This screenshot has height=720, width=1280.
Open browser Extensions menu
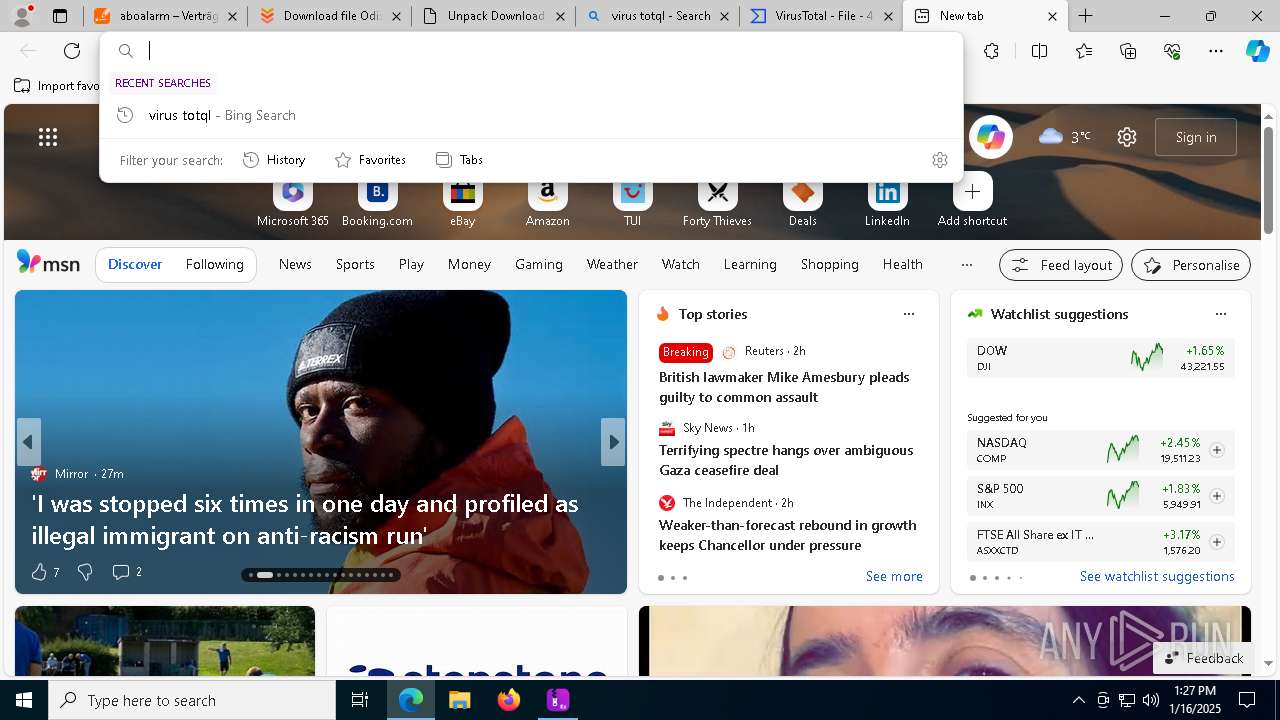[x=991, y=51]
